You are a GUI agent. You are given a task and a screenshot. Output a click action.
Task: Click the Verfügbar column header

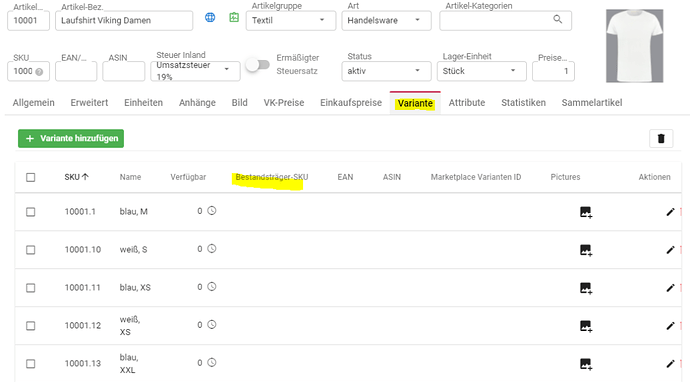pos(188,177)
